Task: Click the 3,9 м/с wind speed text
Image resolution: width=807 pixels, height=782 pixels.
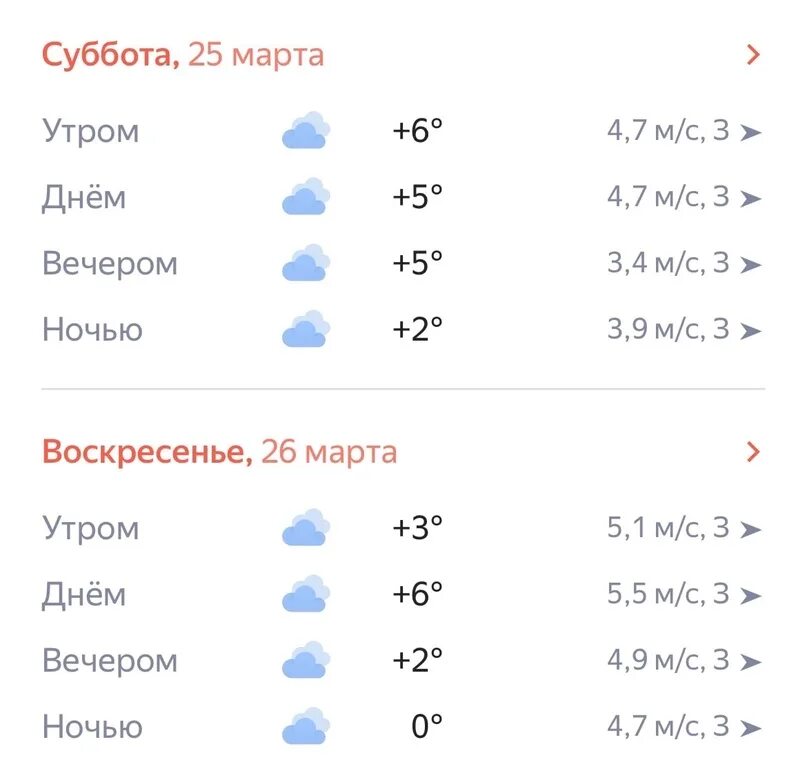Action: point(656,329)
